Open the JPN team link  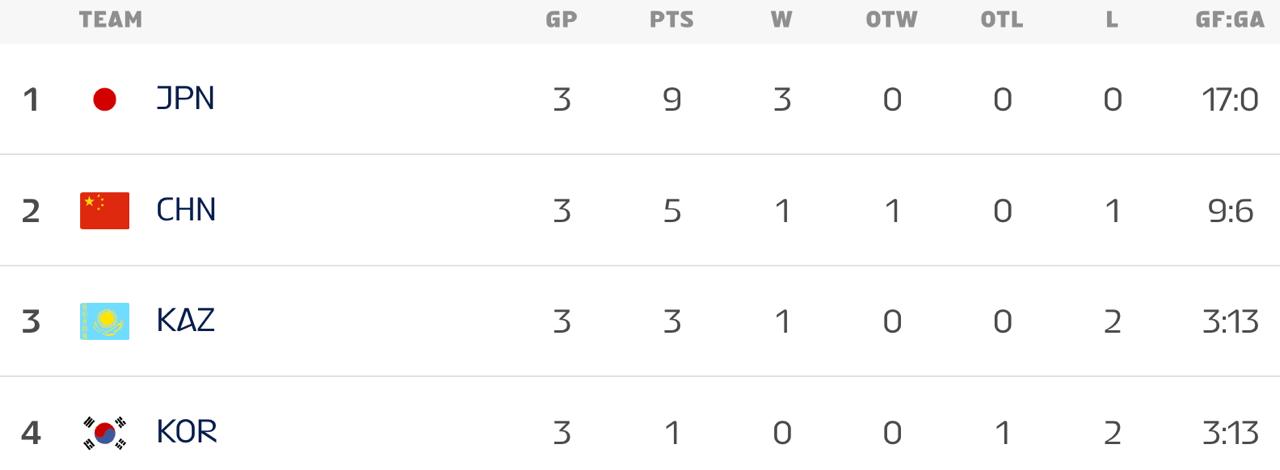[x=185, y=99]
